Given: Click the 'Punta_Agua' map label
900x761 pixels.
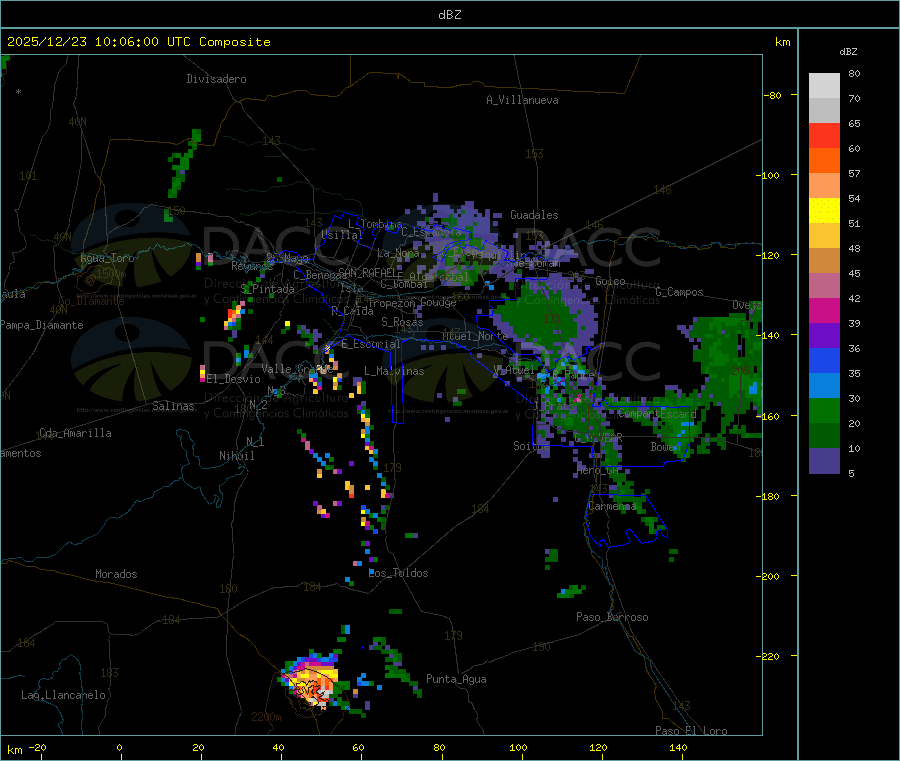Looking at the screenshot, I should (456, 679).
